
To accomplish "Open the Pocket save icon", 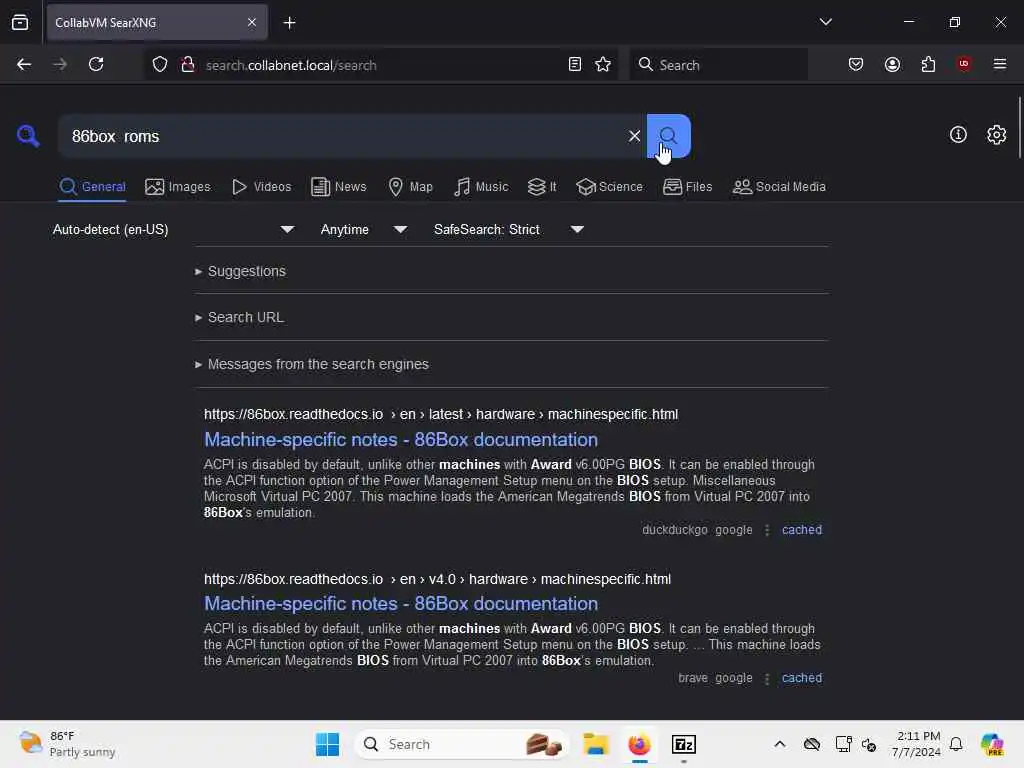I will (856, 64).
